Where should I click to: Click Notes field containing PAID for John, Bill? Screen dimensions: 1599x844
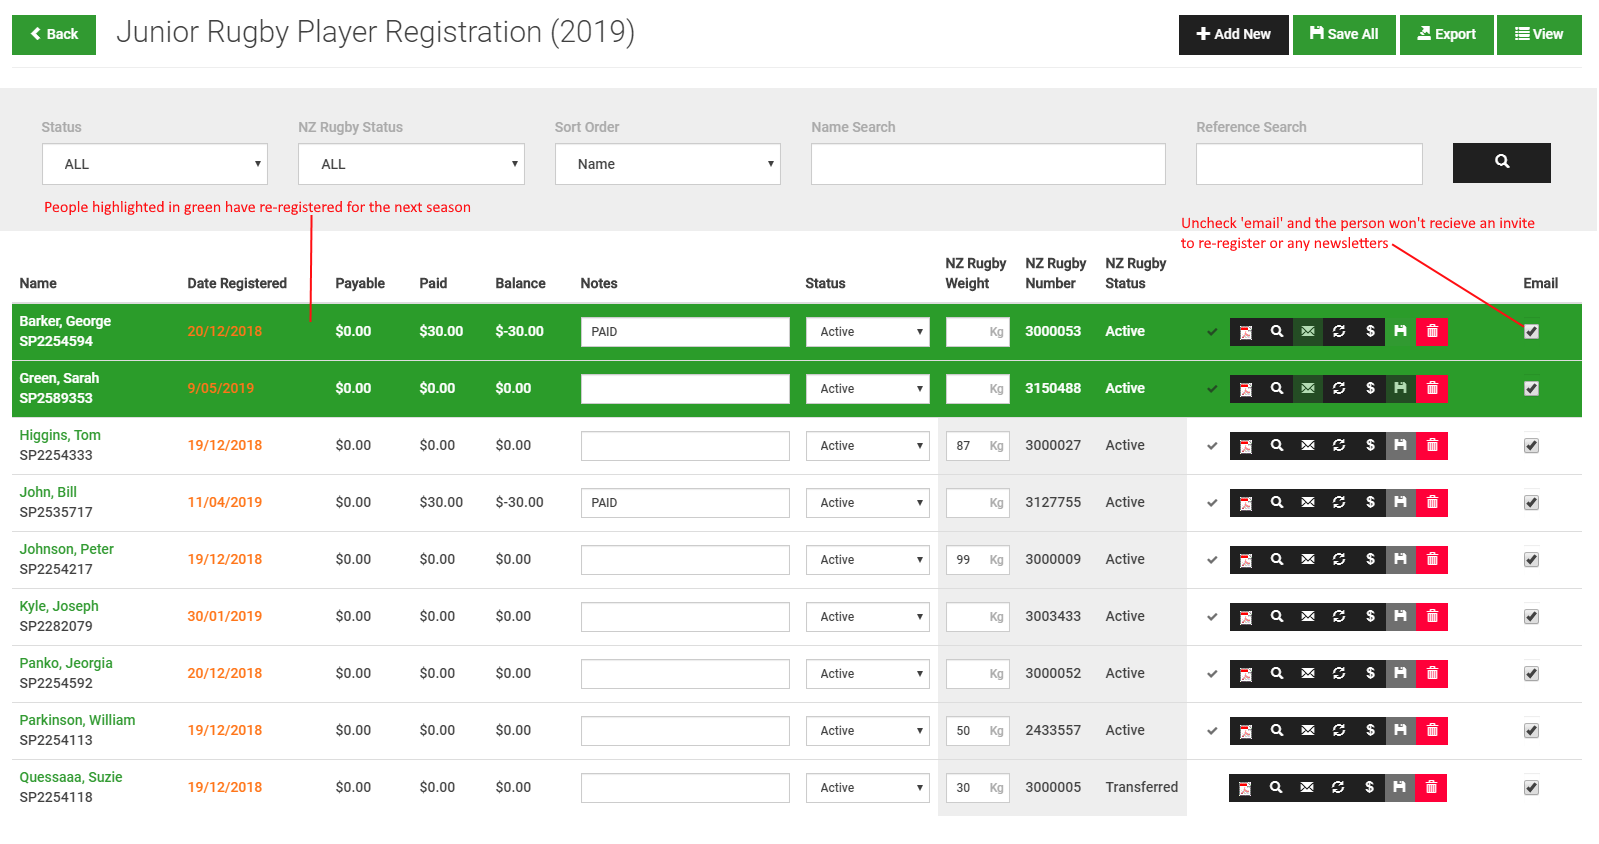[x=685, y=503]
